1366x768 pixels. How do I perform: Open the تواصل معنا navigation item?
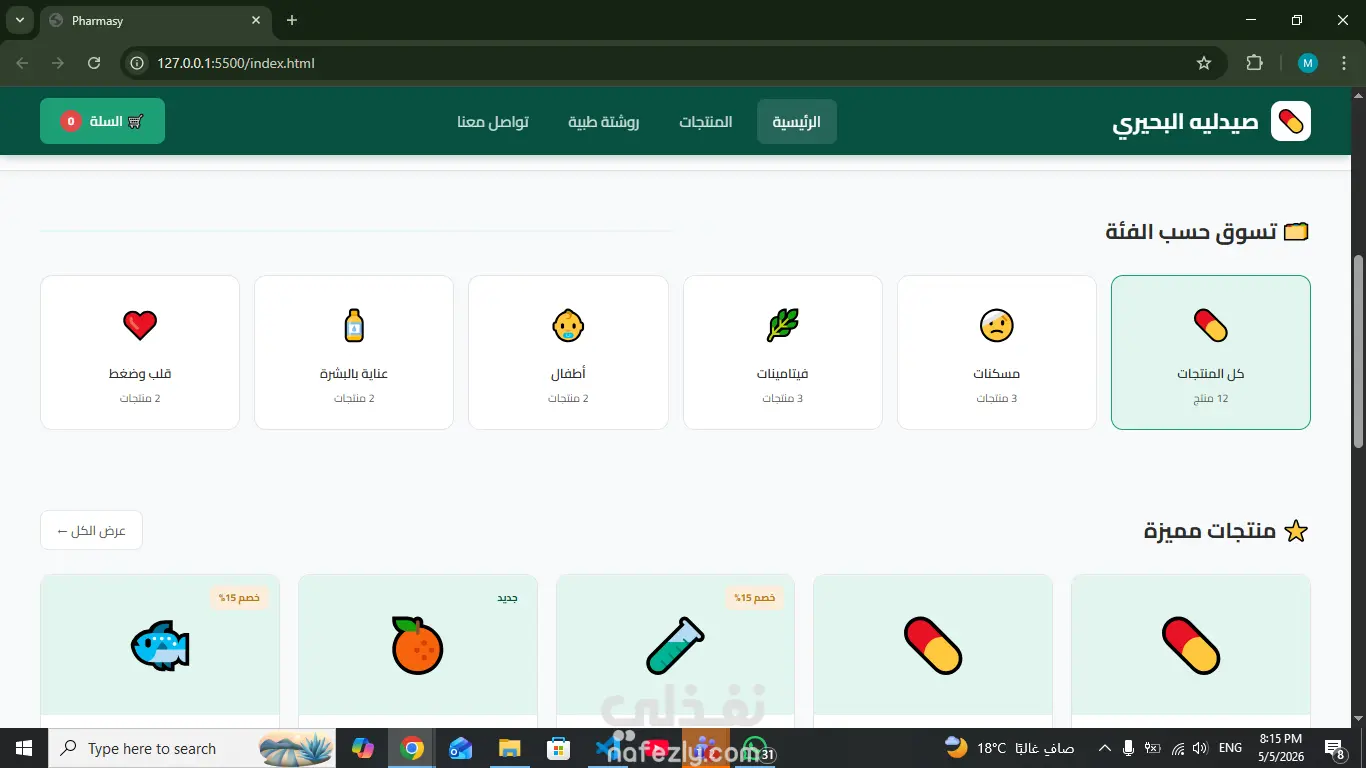pos(493,122)
